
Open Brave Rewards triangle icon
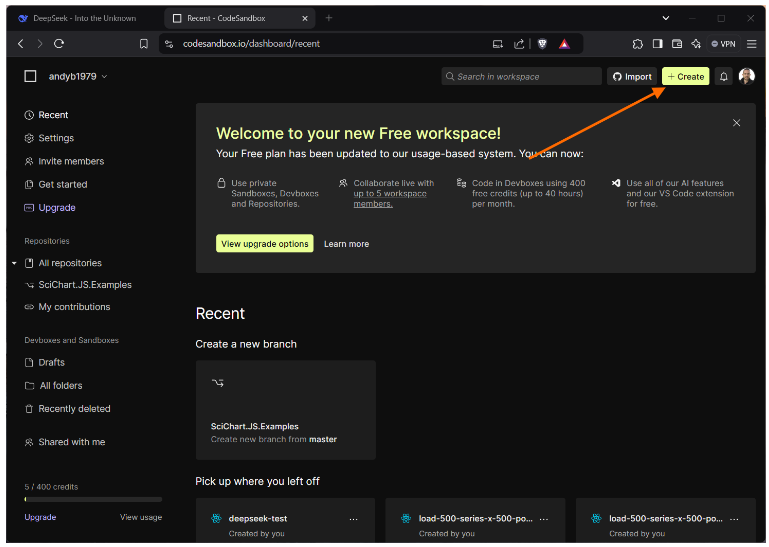[564, 44]
